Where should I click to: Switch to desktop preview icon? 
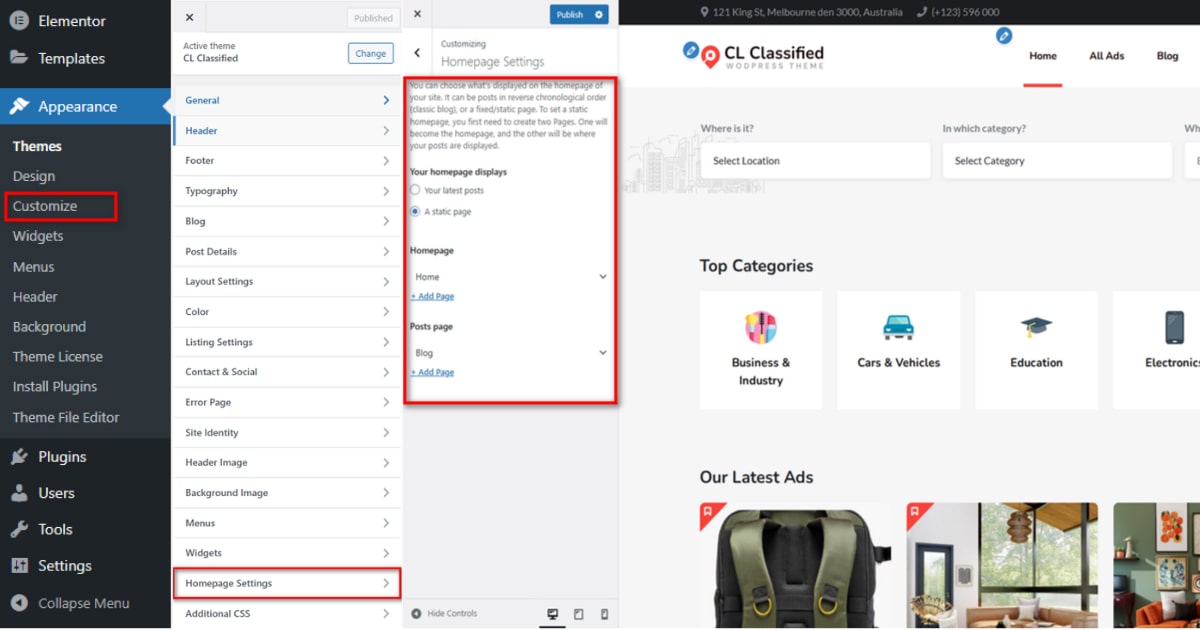coord(552,614)
